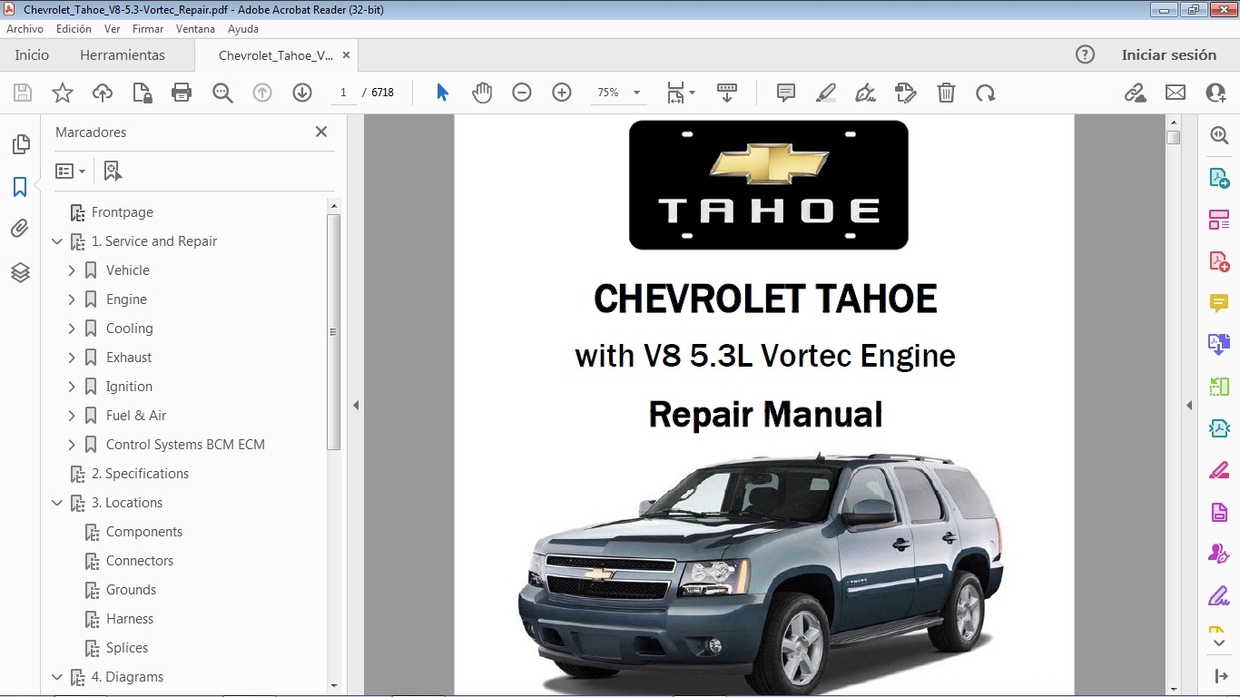Collapse the 1. Service and Repair bookmark
1240x697 pixels.
click(x=57, y=241)
